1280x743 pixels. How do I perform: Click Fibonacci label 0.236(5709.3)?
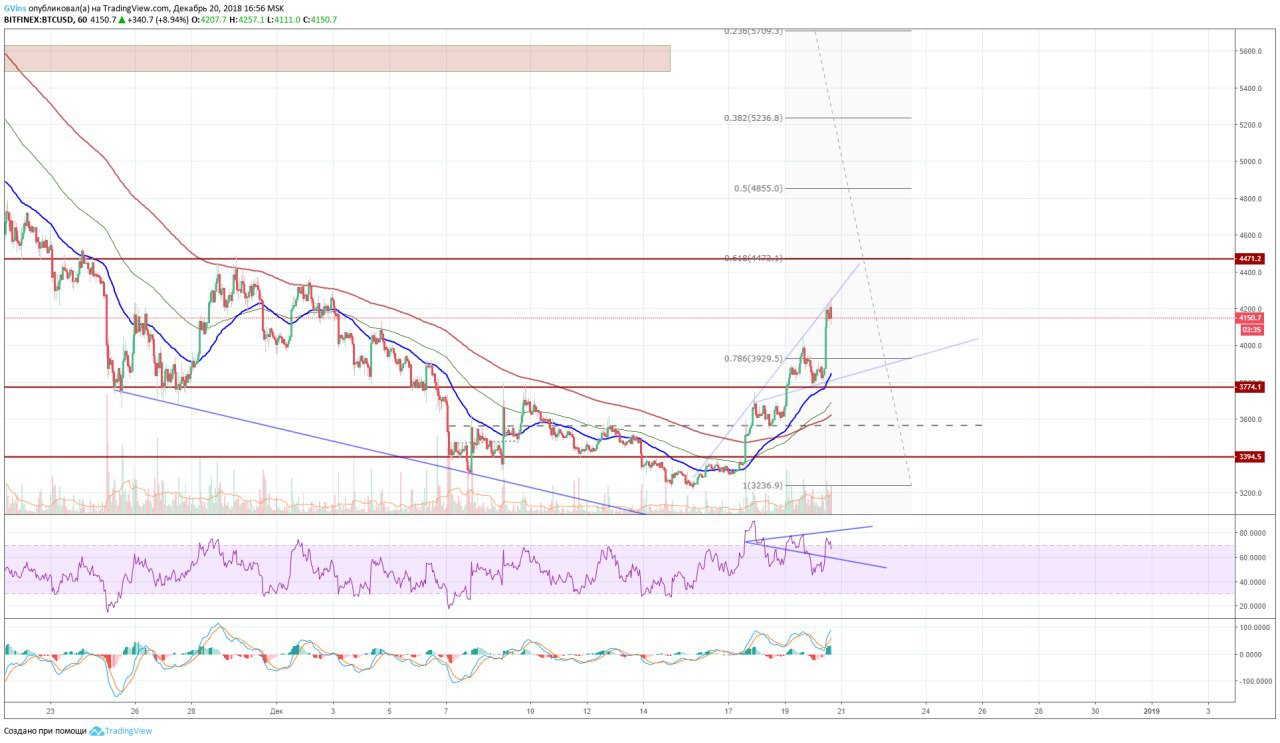[x=753, y=31]
